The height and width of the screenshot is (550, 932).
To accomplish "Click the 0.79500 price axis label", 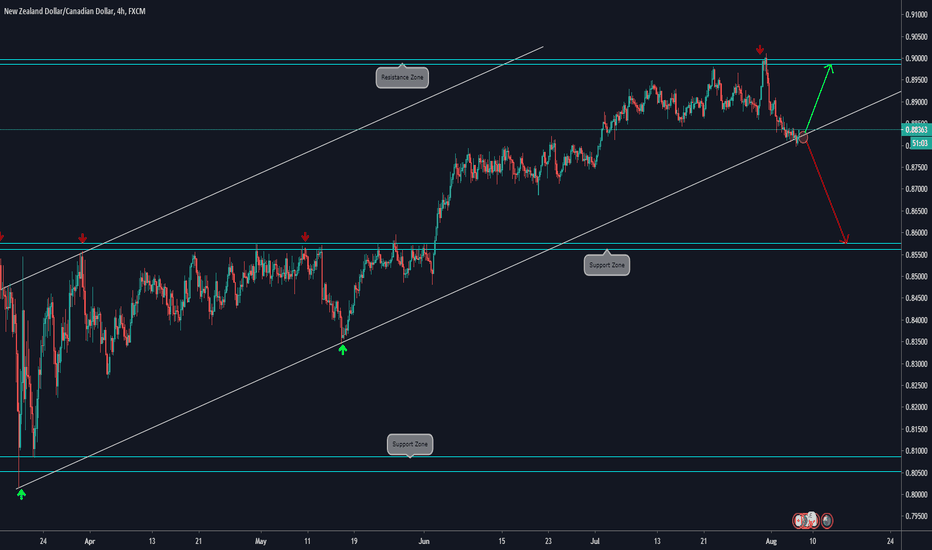I will tap(916, 516).
